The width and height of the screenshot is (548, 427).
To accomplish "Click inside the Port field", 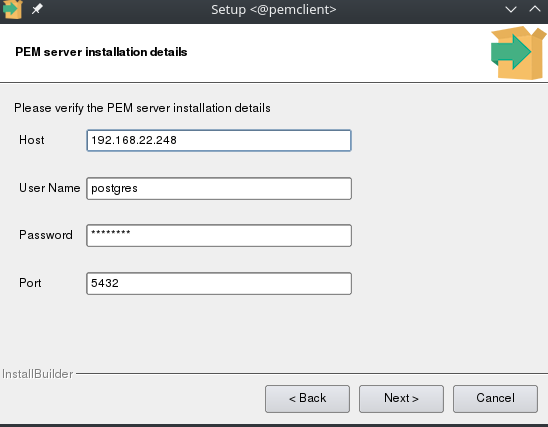I will tap(219, 283).
